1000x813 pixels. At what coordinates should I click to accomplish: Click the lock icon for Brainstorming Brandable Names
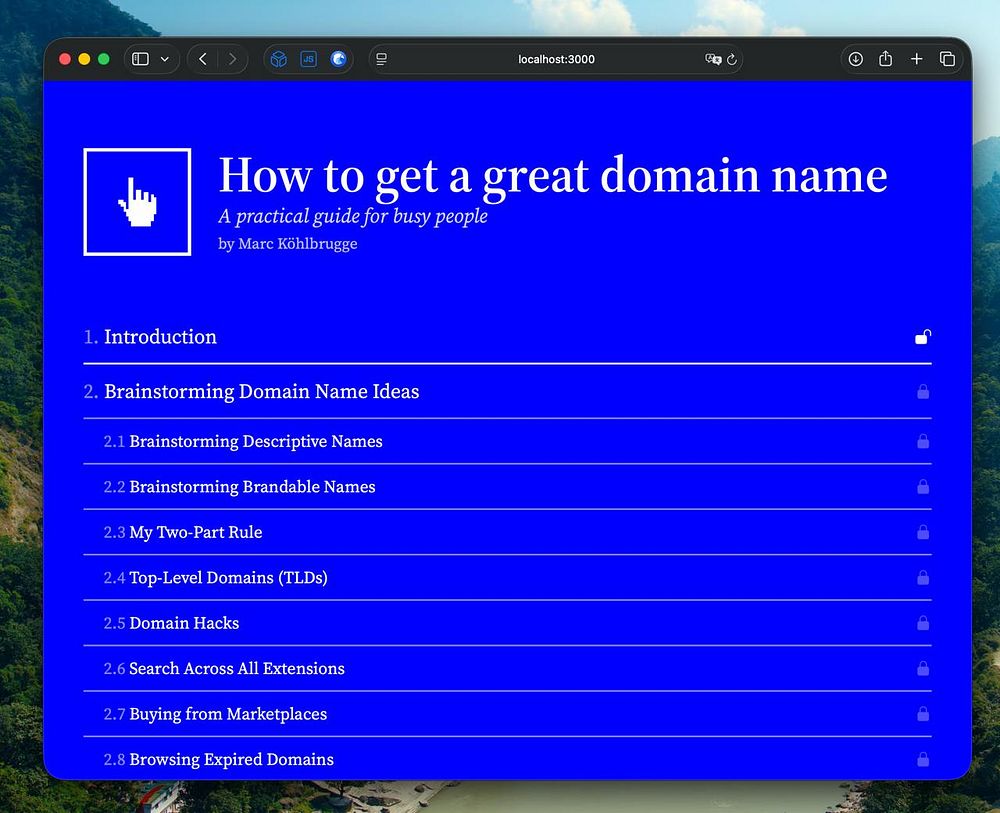tap(923, 487)
